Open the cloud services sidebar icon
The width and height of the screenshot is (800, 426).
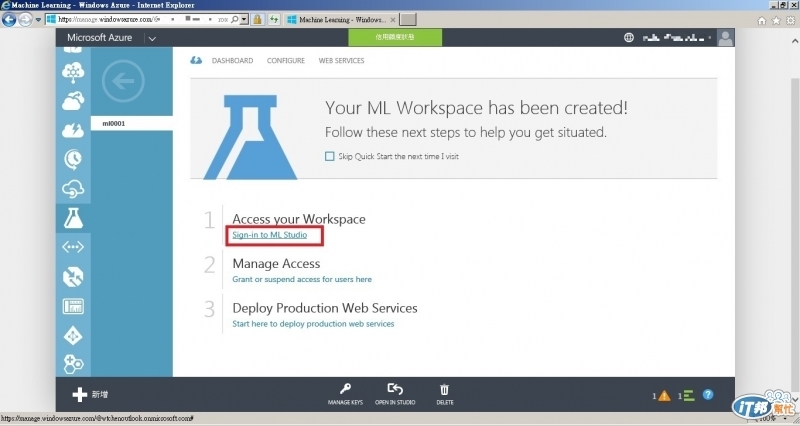coord(73,101)
